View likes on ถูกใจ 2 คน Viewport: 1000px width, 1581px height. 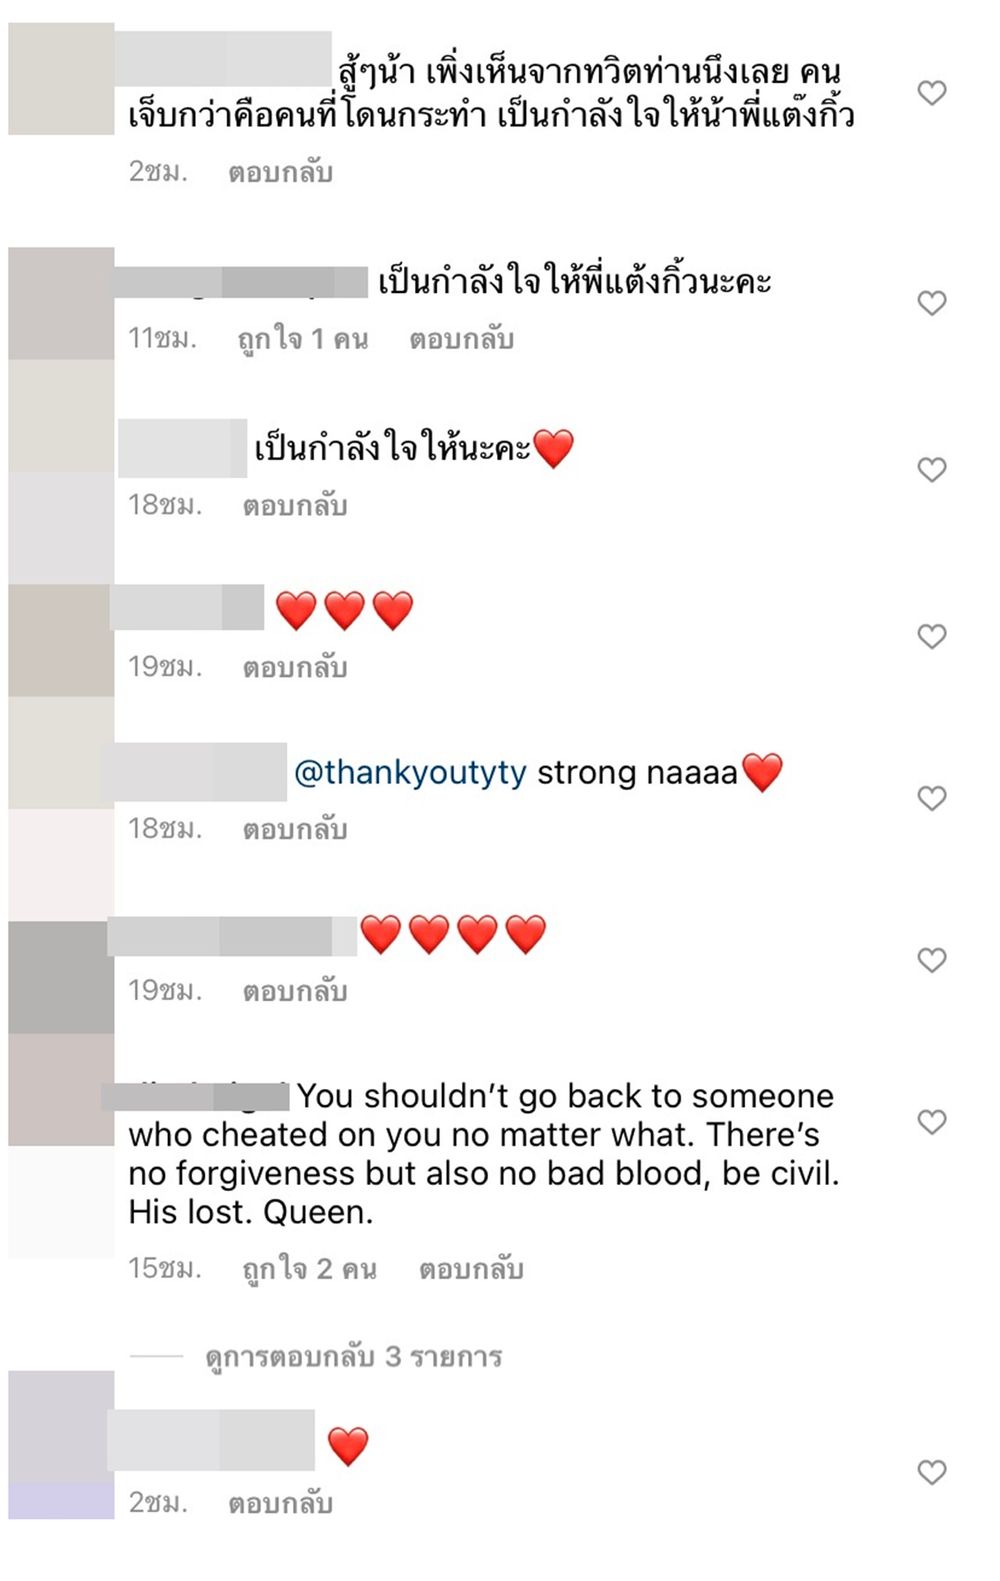pos(310,1269)
